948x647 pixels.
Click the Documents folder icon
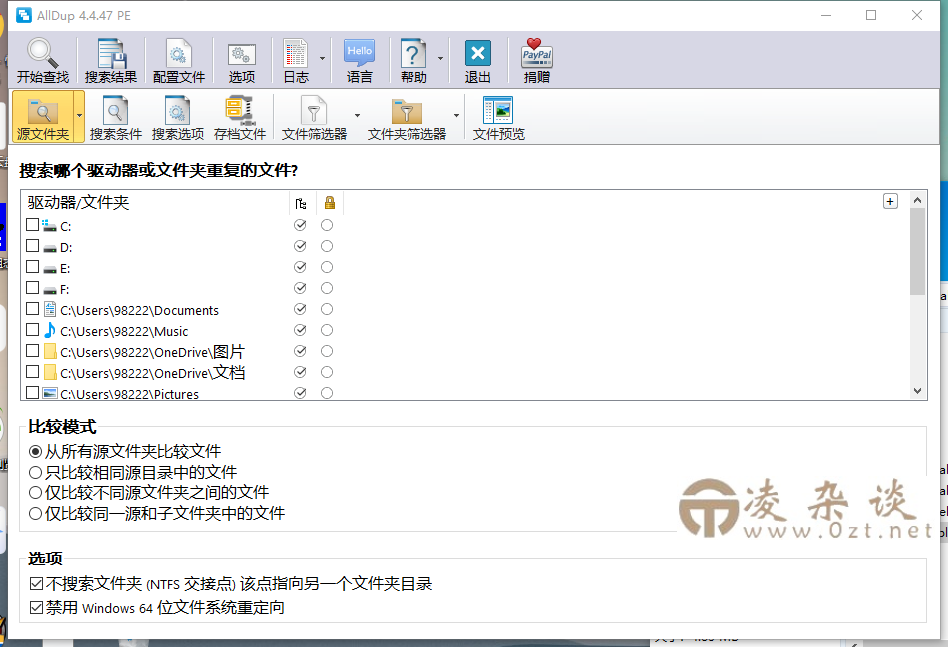pos(50,309)
